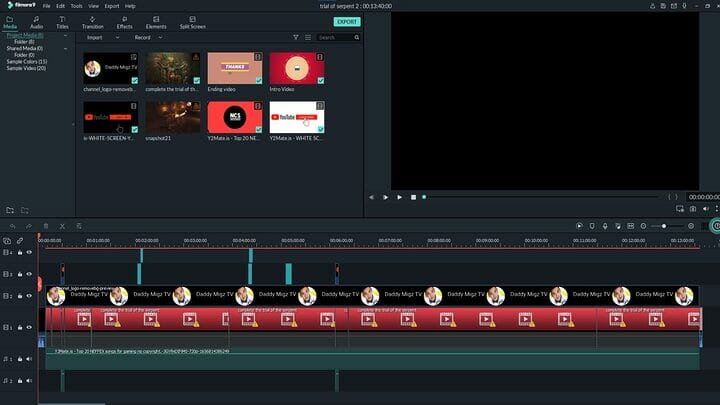720x405 pixels.
Task: Hide video track 1 using eye icon
Action: click(x=29, y=327)
